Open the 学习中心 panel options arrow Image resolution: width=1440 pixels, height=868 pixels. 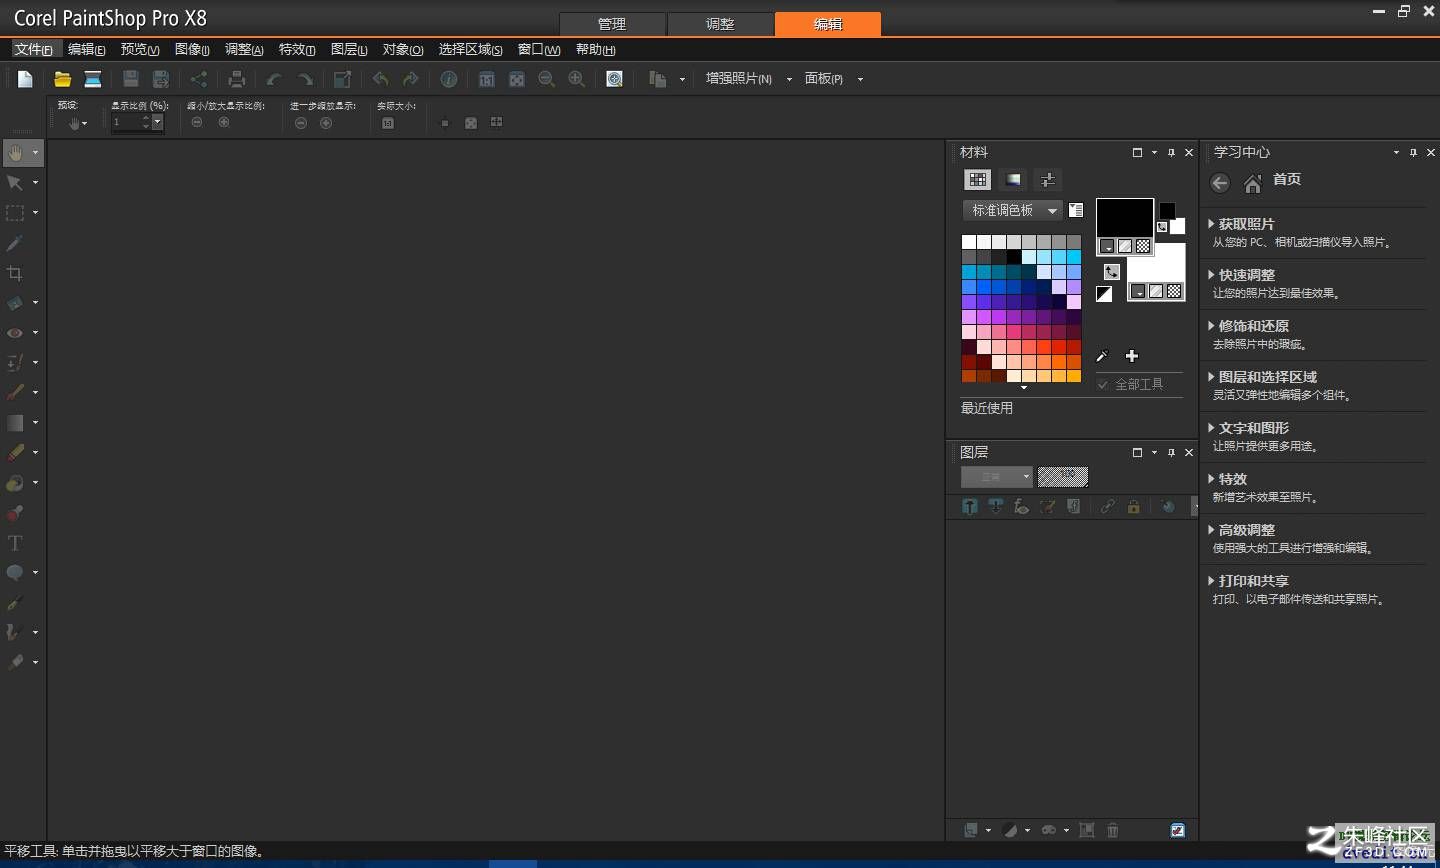pos(1396,153)
